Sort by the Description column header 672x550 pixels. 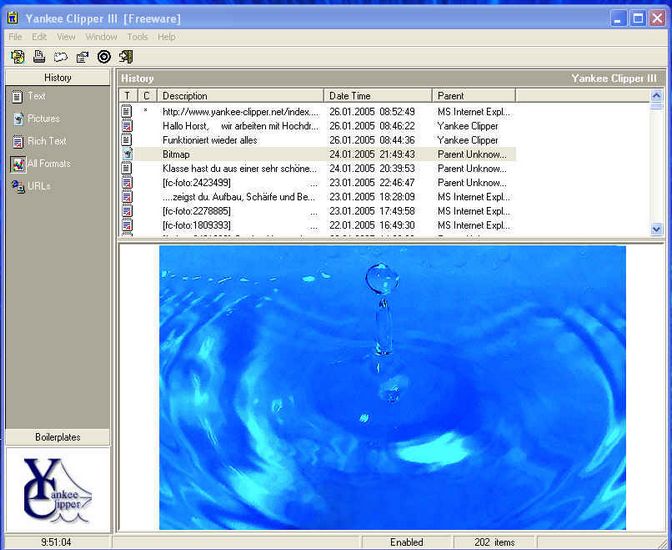click(x=240, y=96)
